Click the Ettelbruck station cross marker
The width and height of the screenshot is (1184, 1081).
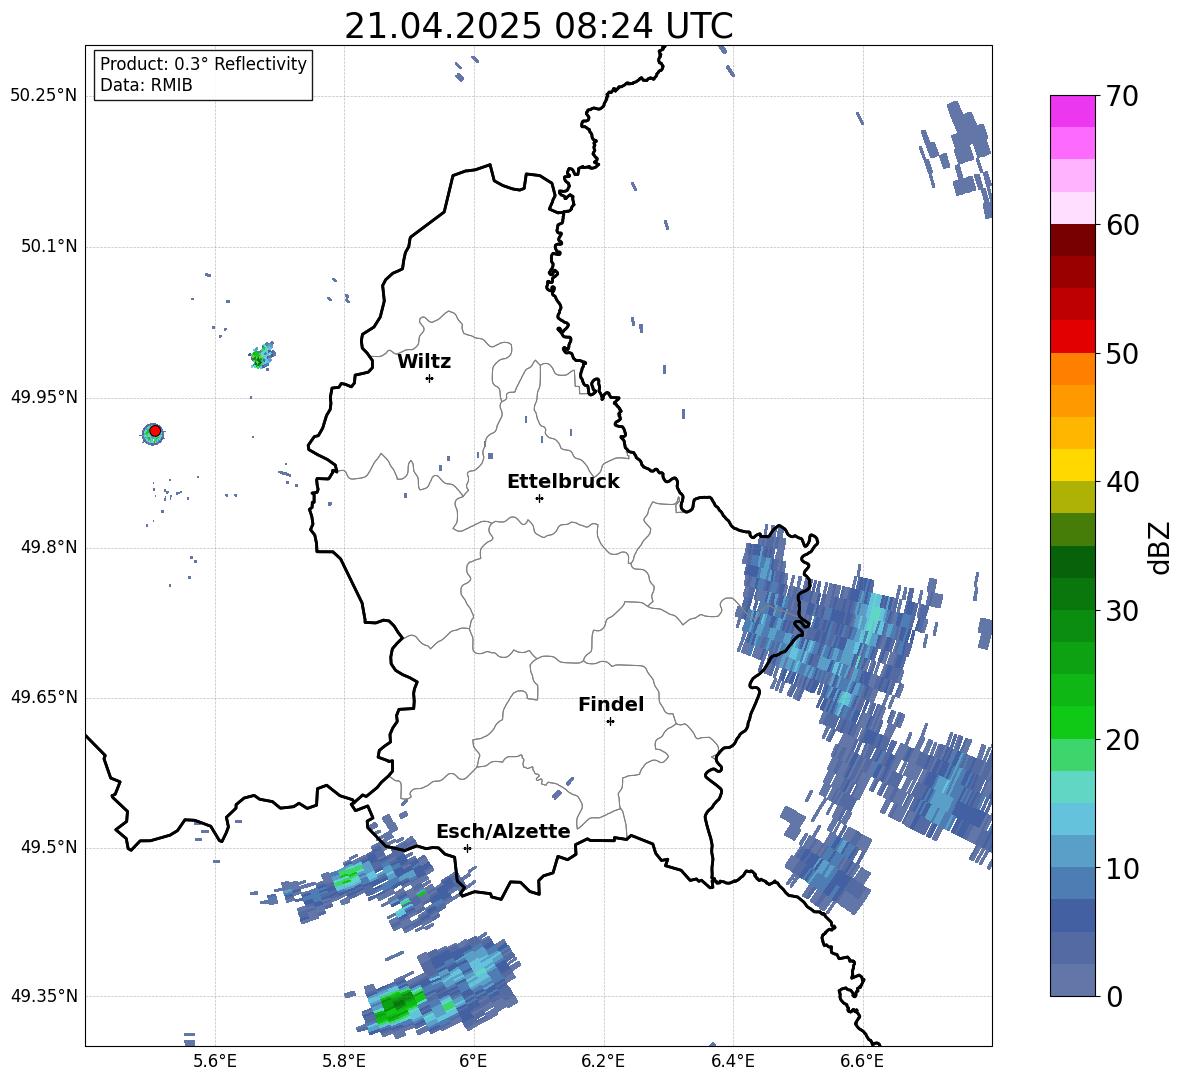[x=539, y=498]
